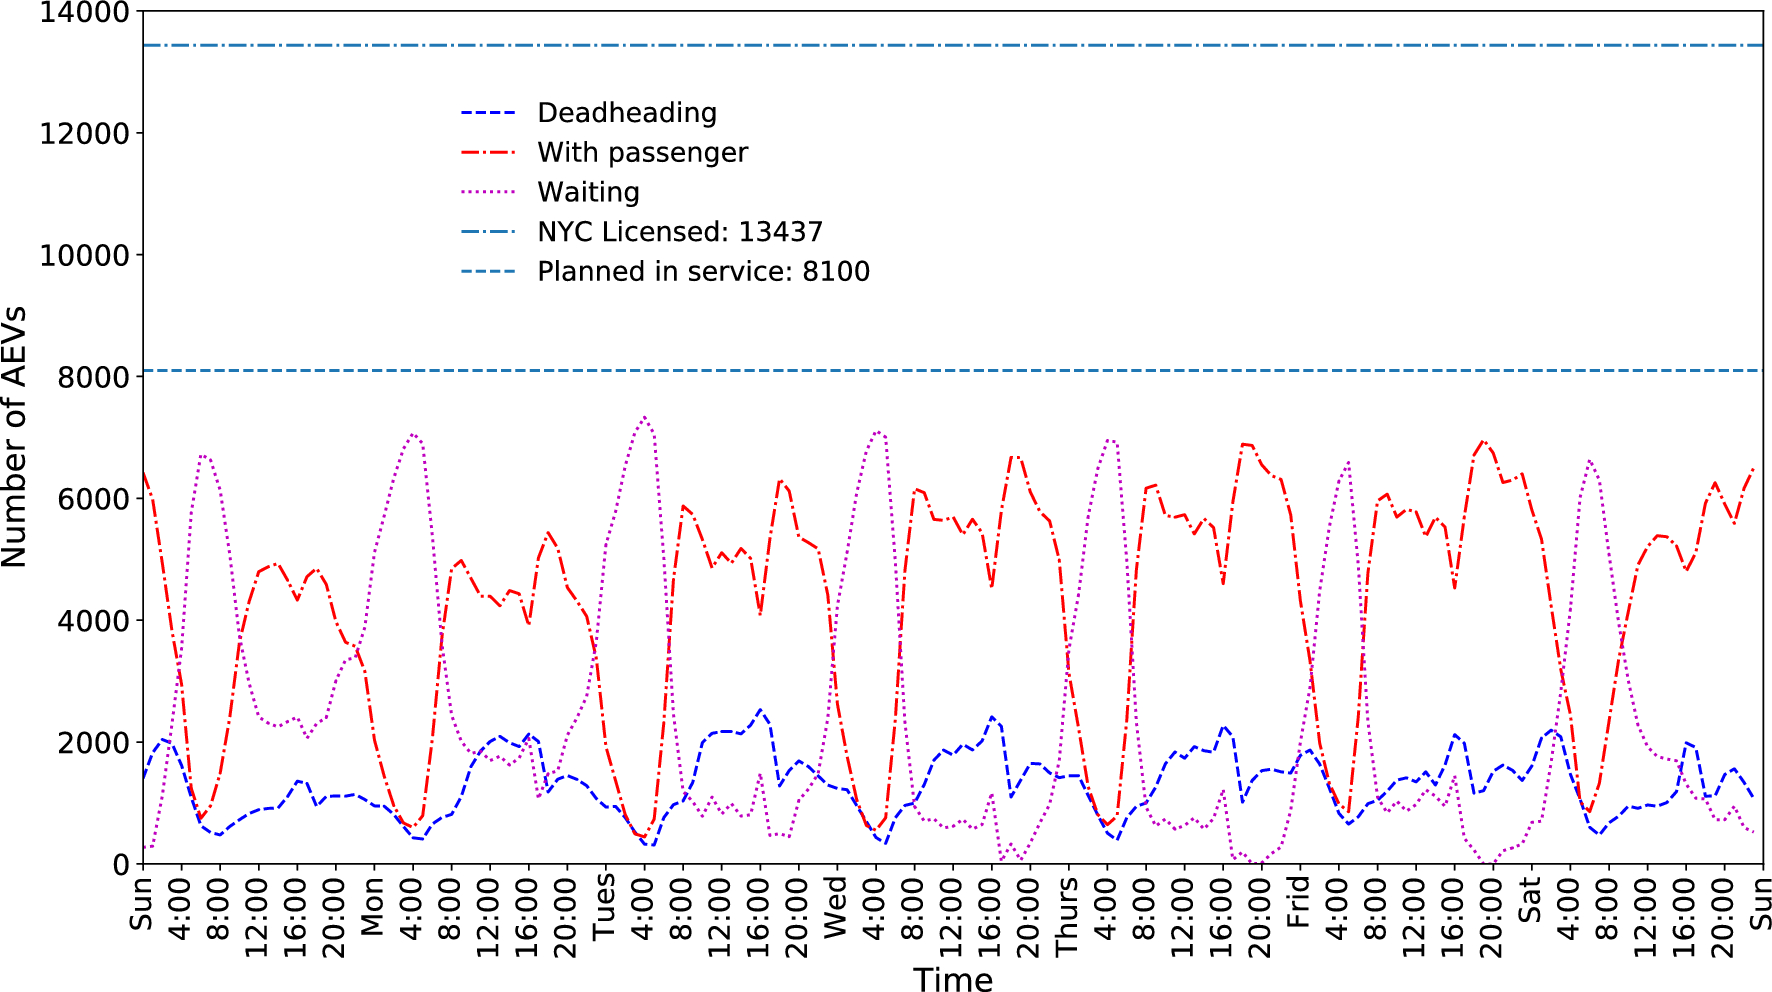
Task: Click the '20:00' tick label just before Frid
Action: [x=1260, y=918]
